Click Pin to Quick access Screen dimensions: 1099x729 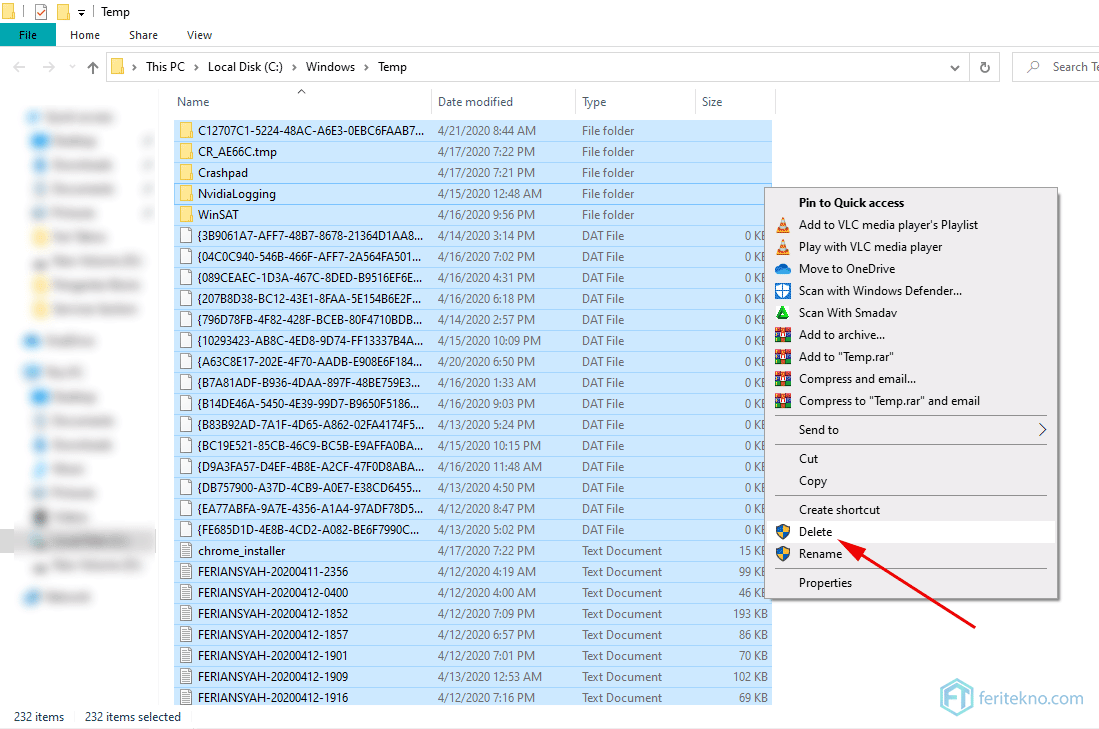coord(911,203)
